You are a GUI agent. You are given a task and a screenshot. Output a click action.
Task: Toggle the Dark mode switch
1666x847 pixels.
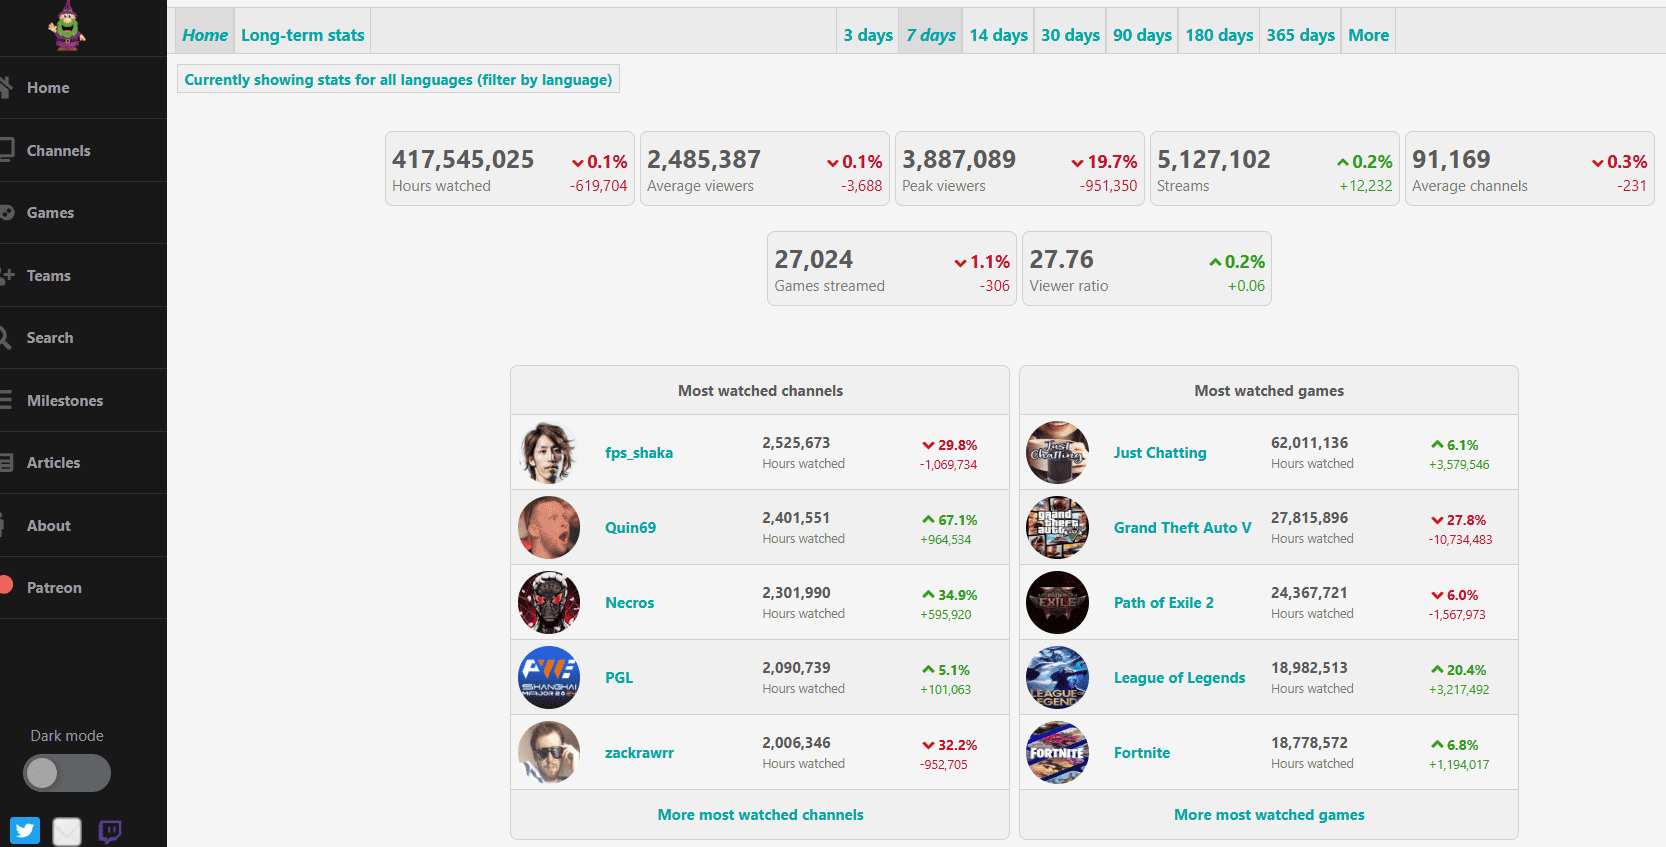(x=67, y=772)
